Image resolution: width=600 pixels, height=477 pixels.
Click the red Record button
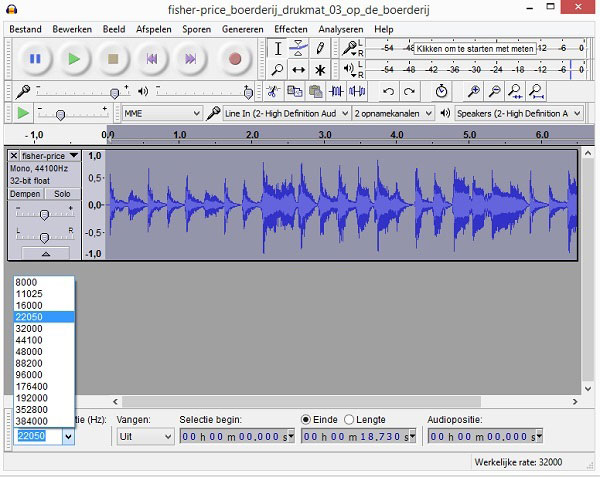coord(235,59)
